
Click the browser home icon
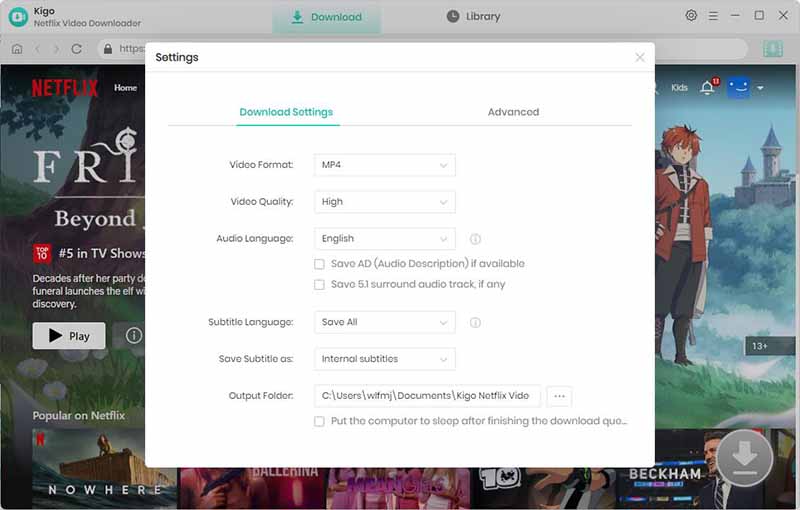[x=17, y=48]
